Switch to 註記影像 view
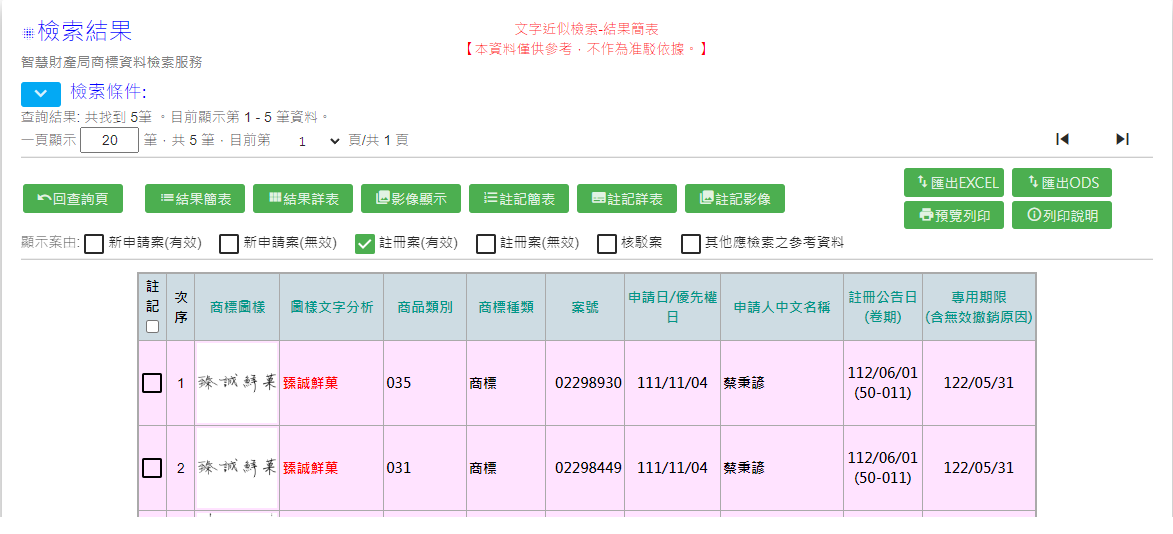The image size is (1173, 534). coord(735,199)
